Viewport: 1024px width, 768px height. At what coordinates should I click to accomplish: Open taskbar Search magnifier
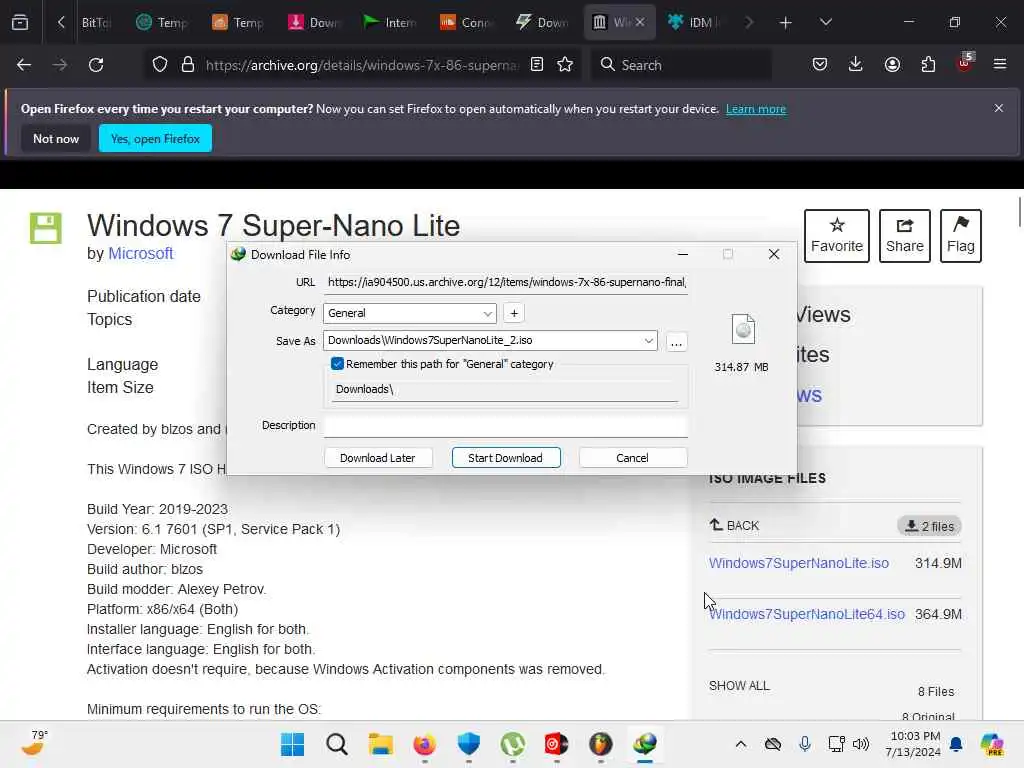(x=337, y=744)
